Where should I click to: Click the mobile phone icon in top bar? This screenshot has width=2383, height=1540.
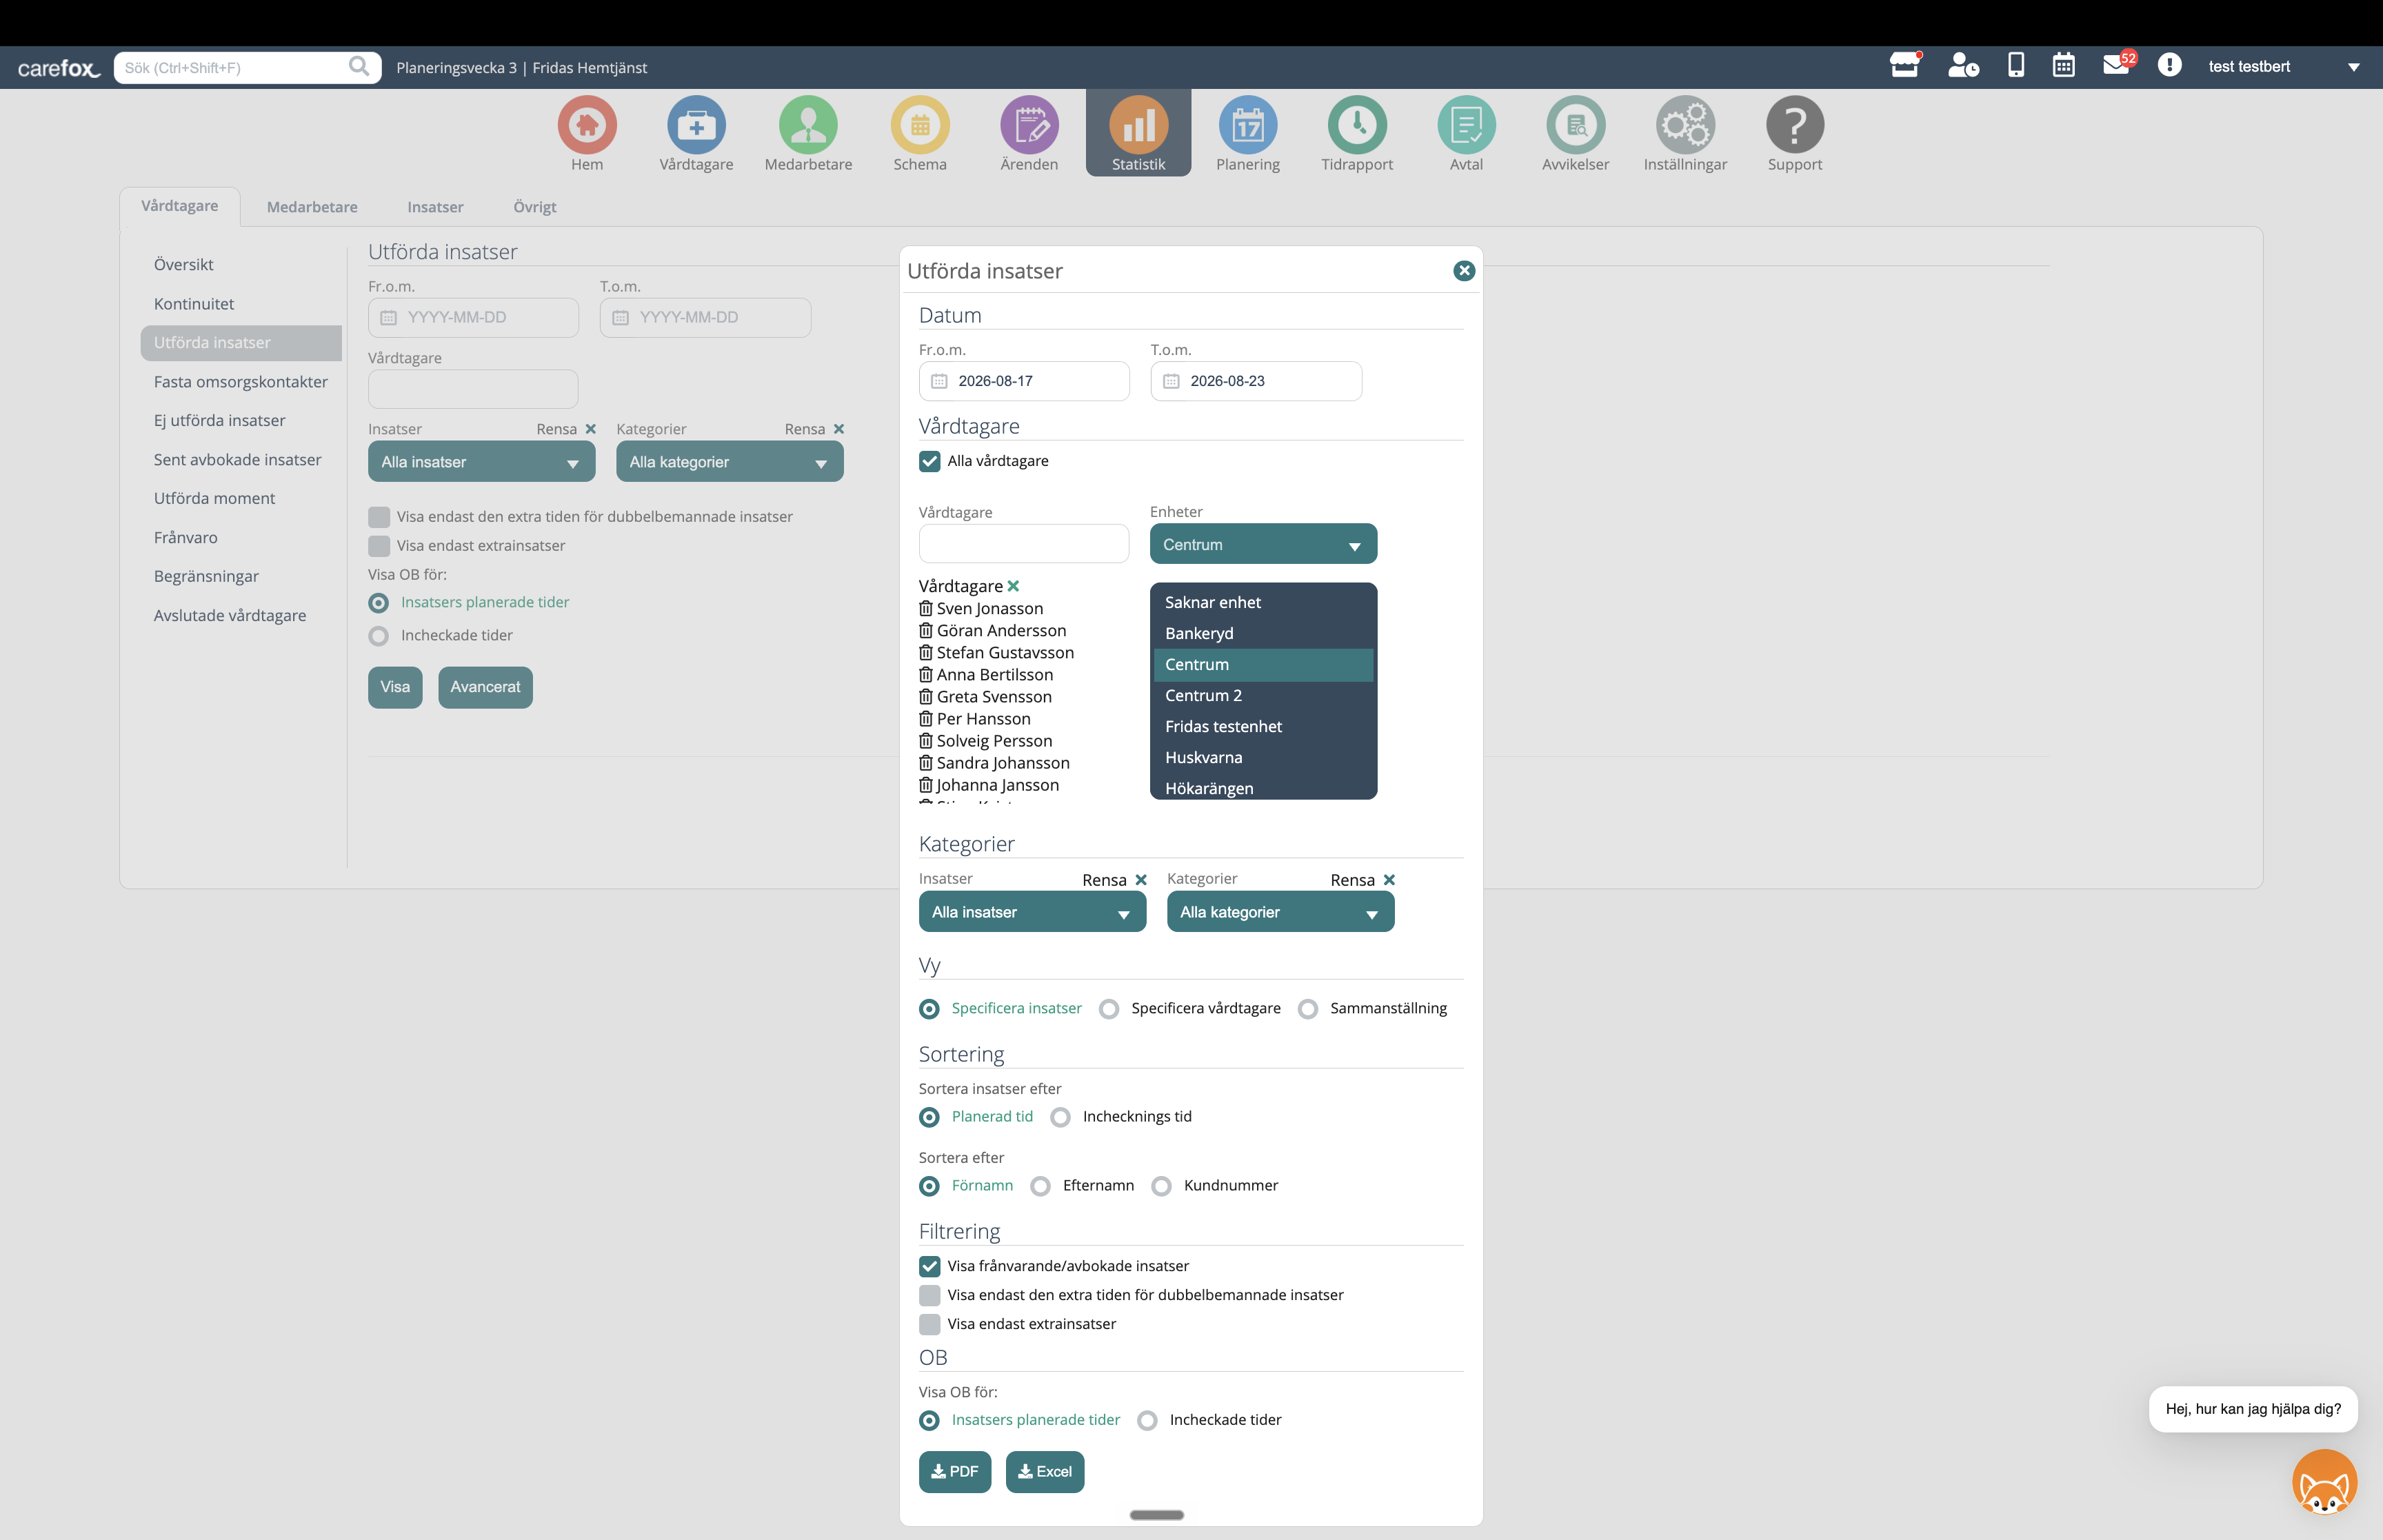[x=2016, y=65]
